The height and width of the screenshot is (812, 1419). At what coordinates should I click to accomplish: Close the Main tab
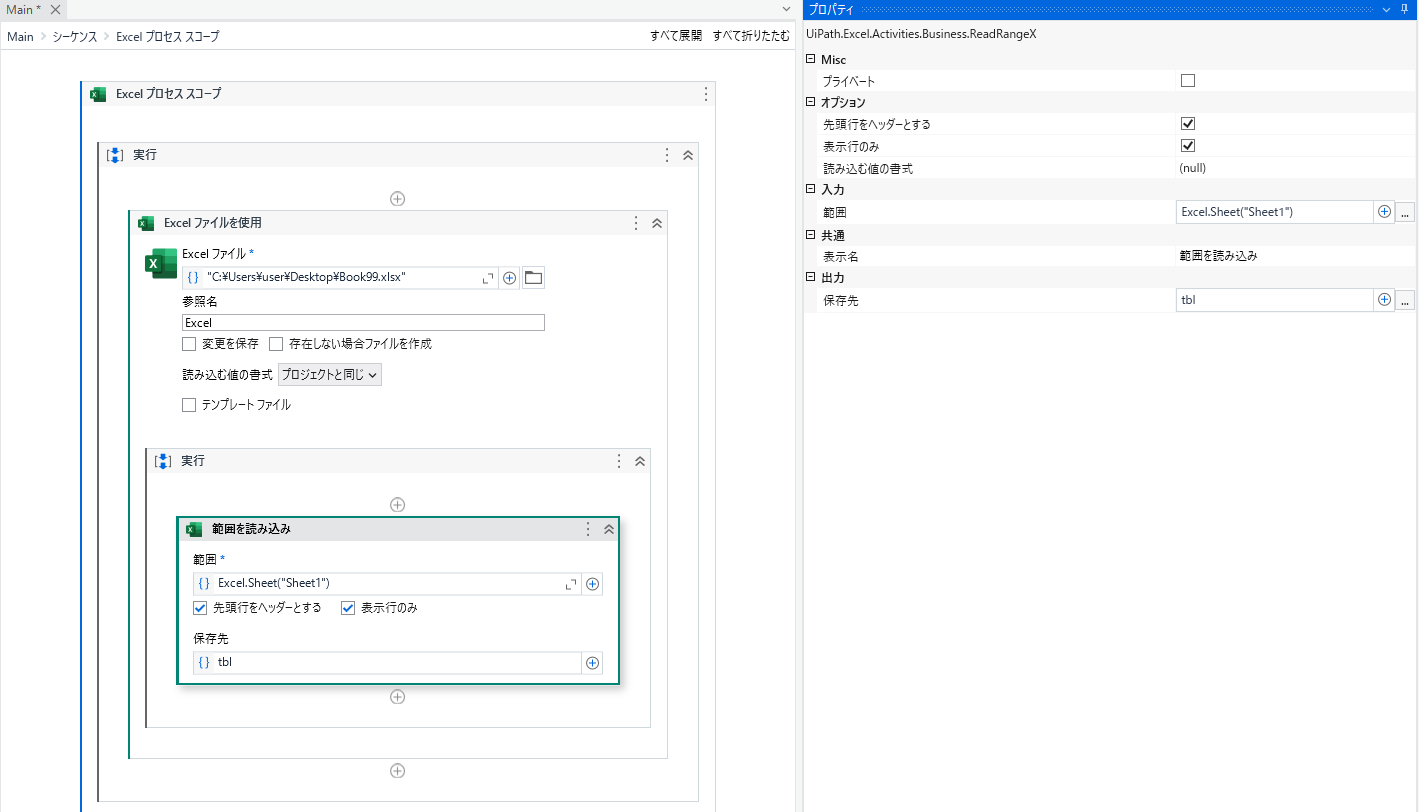55,9
